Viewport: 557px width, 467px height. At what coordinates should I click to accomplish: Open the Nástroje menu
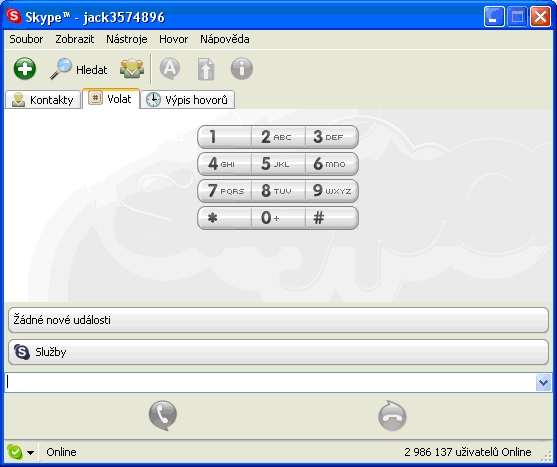(x=126, y=39)
